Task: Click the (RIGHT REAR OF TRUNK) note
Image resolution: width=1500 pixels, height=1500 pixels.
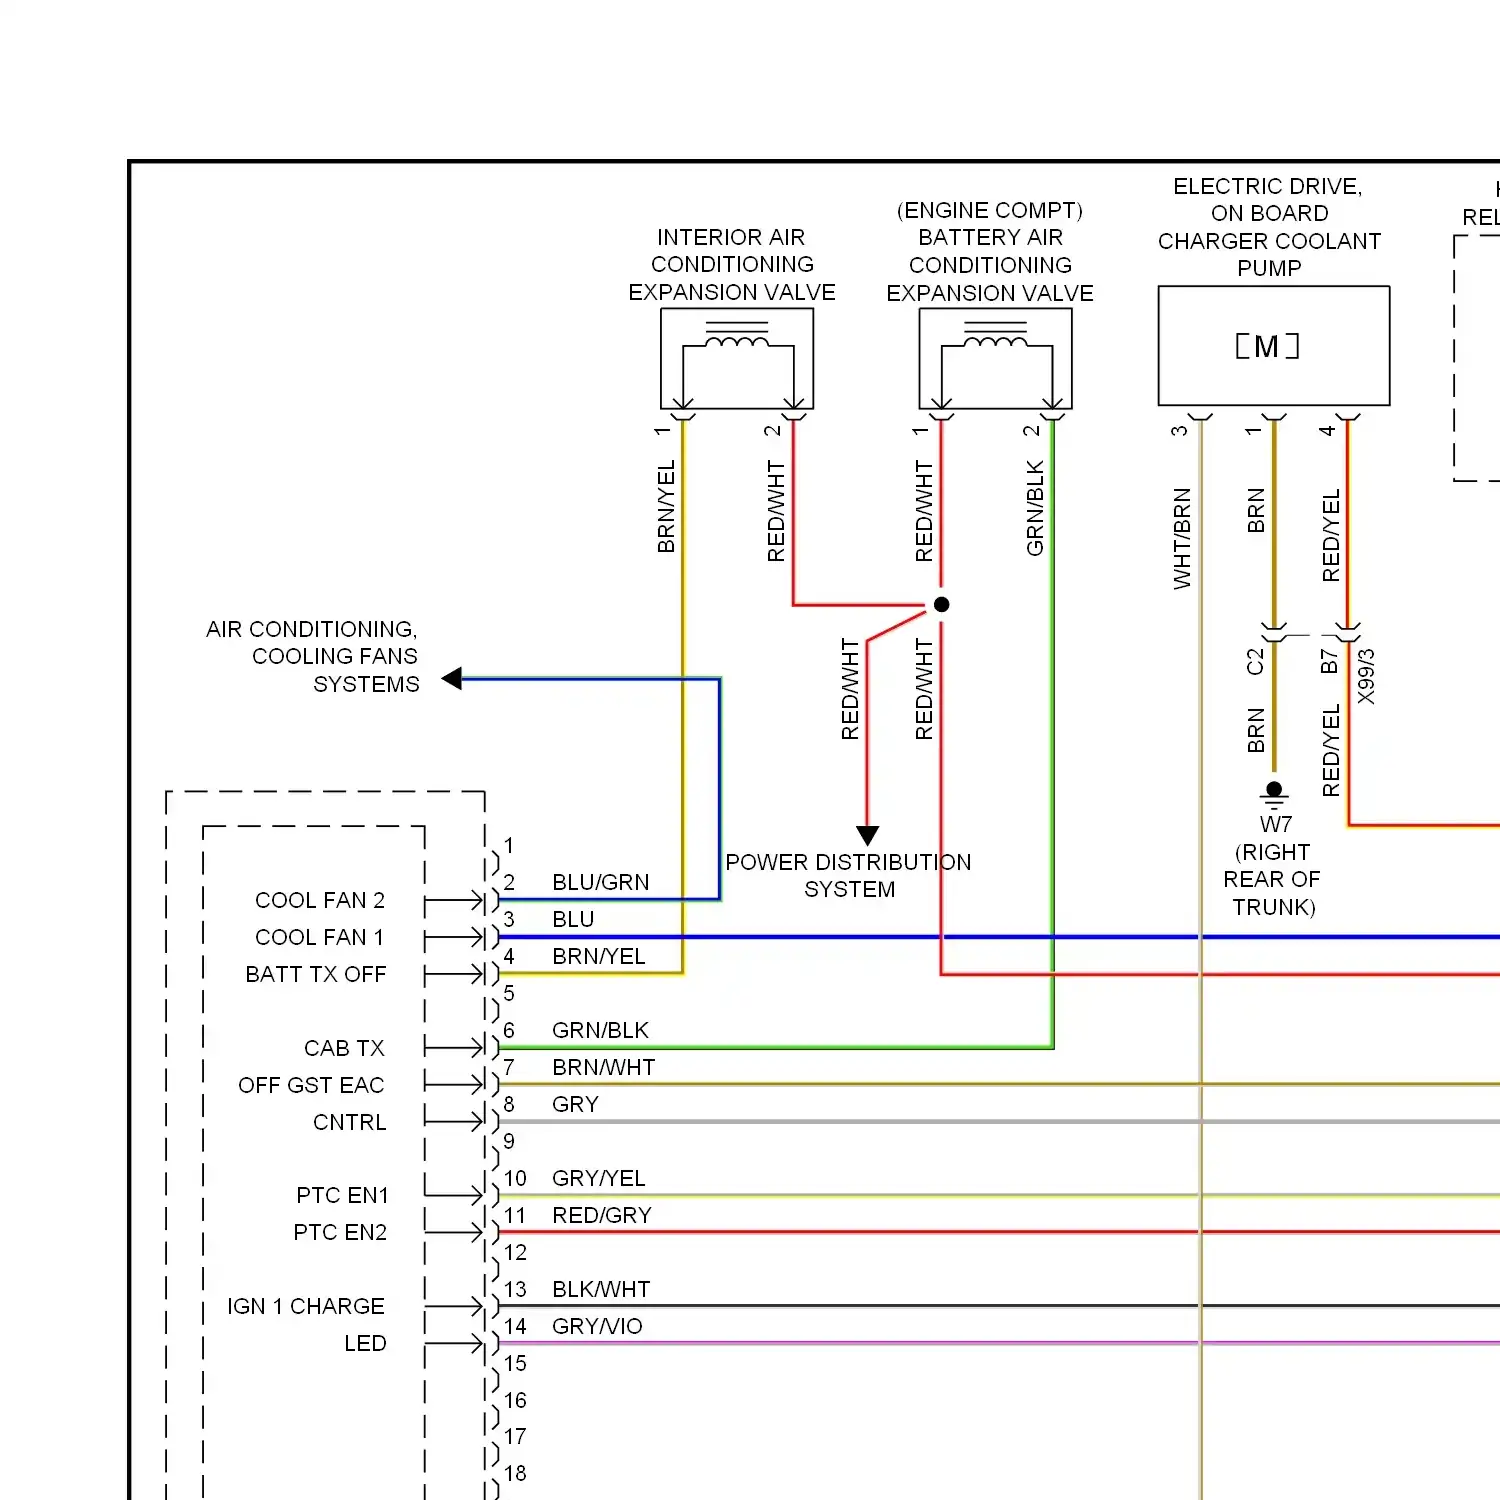Action: point(1272,880)
